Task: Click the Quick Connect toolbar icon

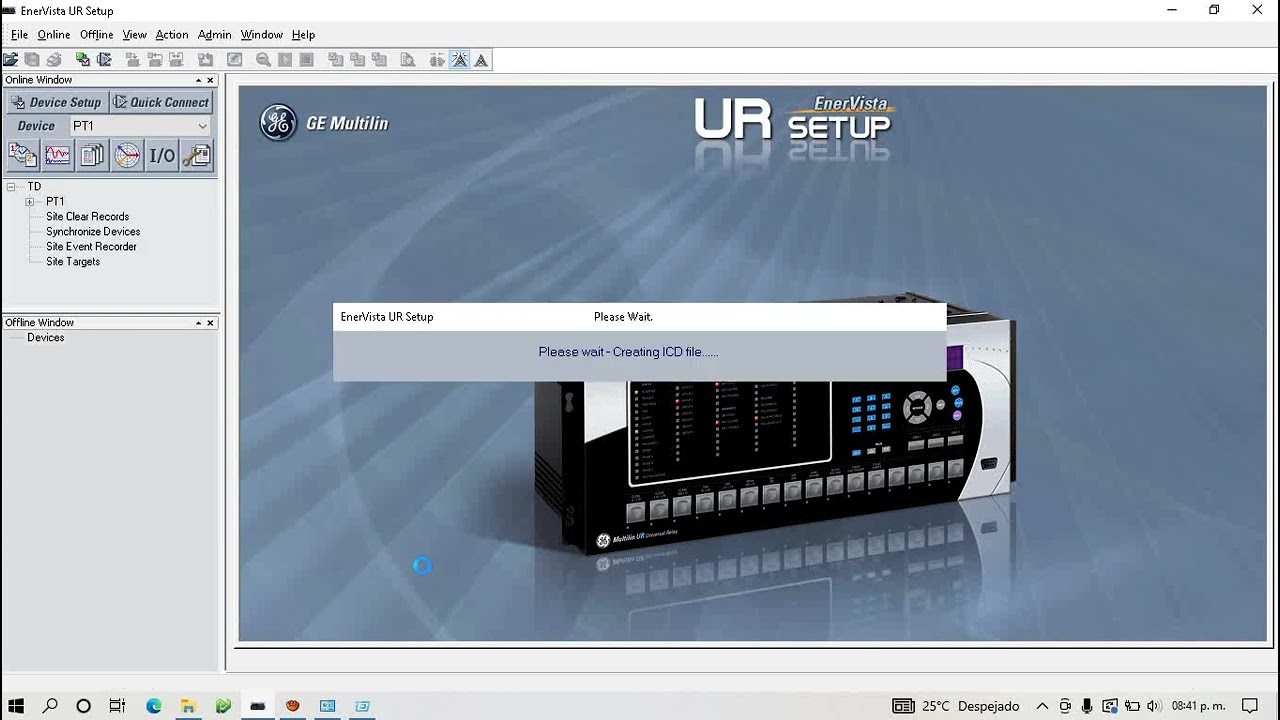Action: click(x=105, y=60)
